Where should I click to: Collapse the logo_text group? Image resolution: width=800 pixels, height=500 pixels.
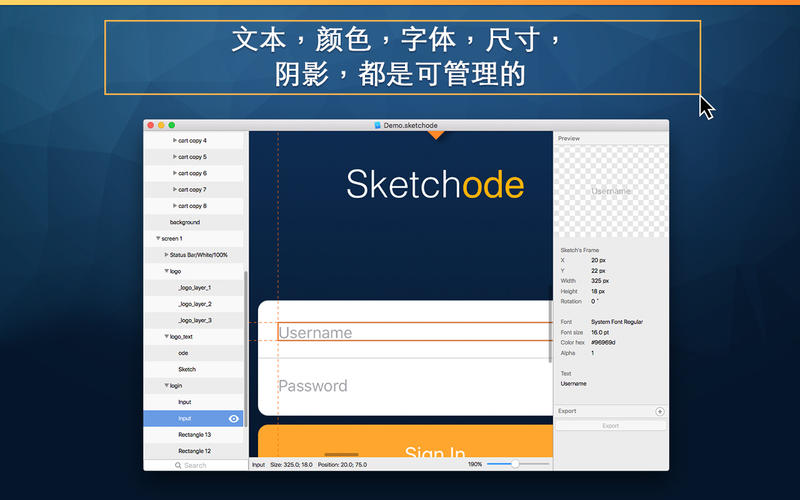[166, 336]
